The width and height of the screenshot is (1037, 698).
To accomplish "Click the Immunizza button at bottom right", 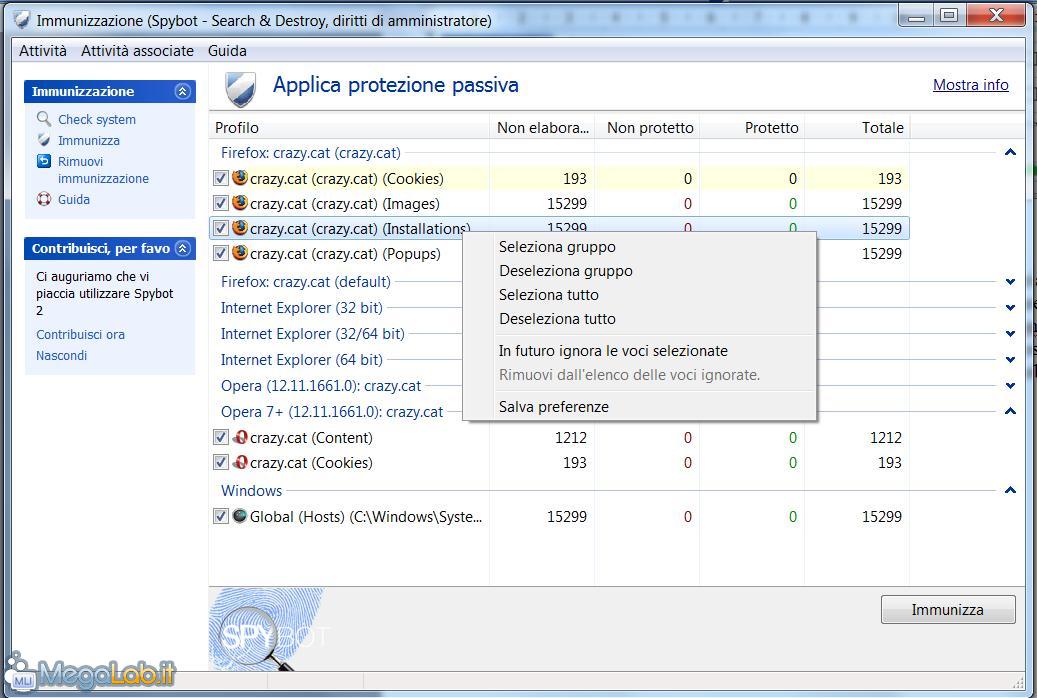I will (948, 609).
